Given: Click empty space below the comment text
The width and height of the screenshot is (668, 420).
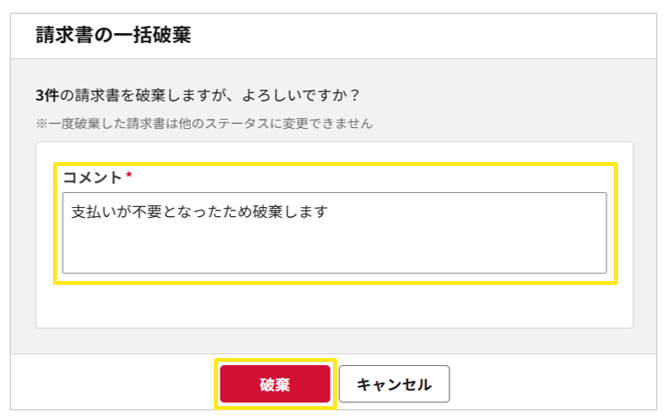Looking at the screenshot, I should 334,250.
